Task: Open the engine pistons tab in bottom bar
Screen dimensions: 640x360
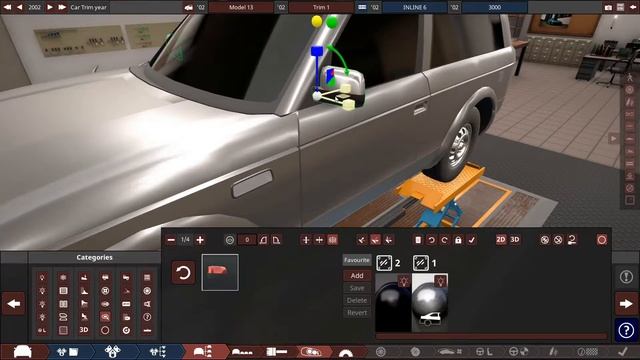Action: [x=112, y=351]
